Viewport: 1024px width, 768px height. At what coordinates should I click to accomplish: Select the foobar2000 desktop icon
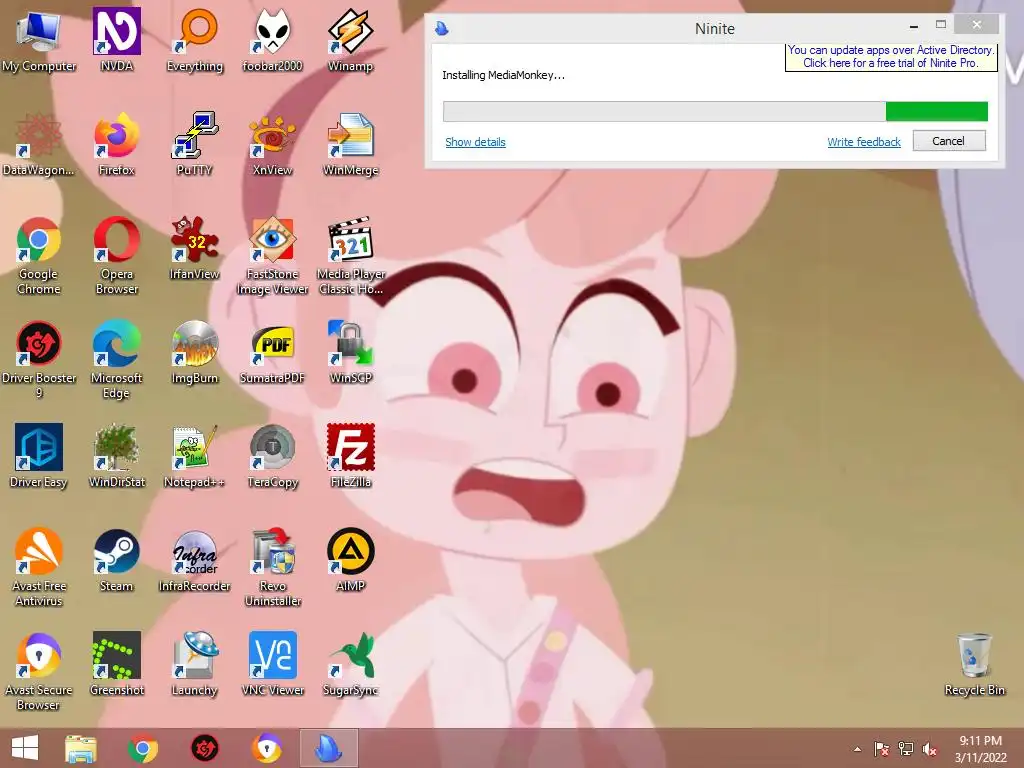point(272,41)
